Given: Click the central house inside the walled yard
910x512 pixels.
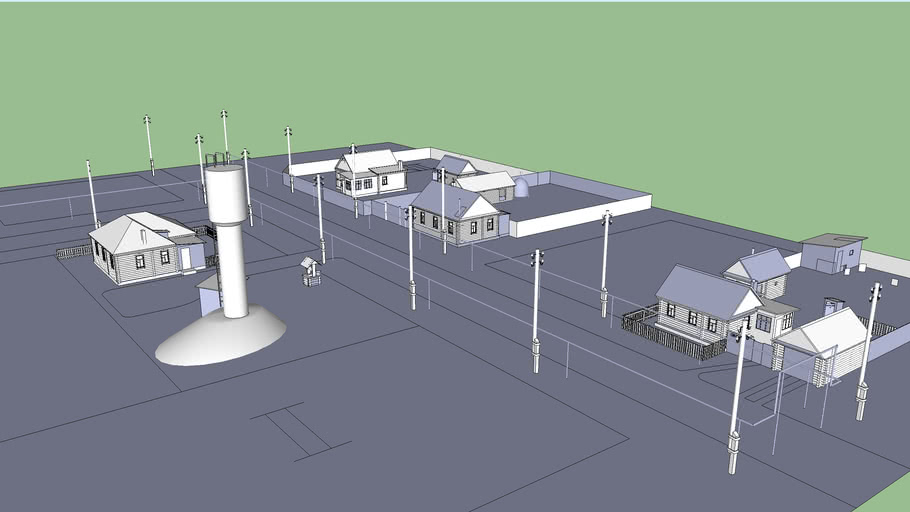Looking at the screenshot, I should click(455, 213).
